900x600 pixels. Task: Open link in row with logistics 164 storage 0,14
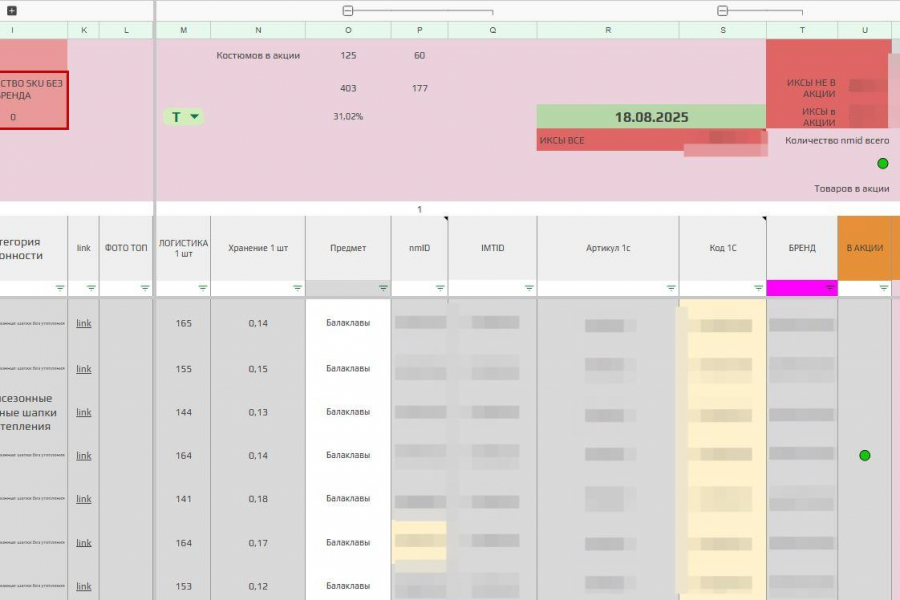tap(84, 456)
